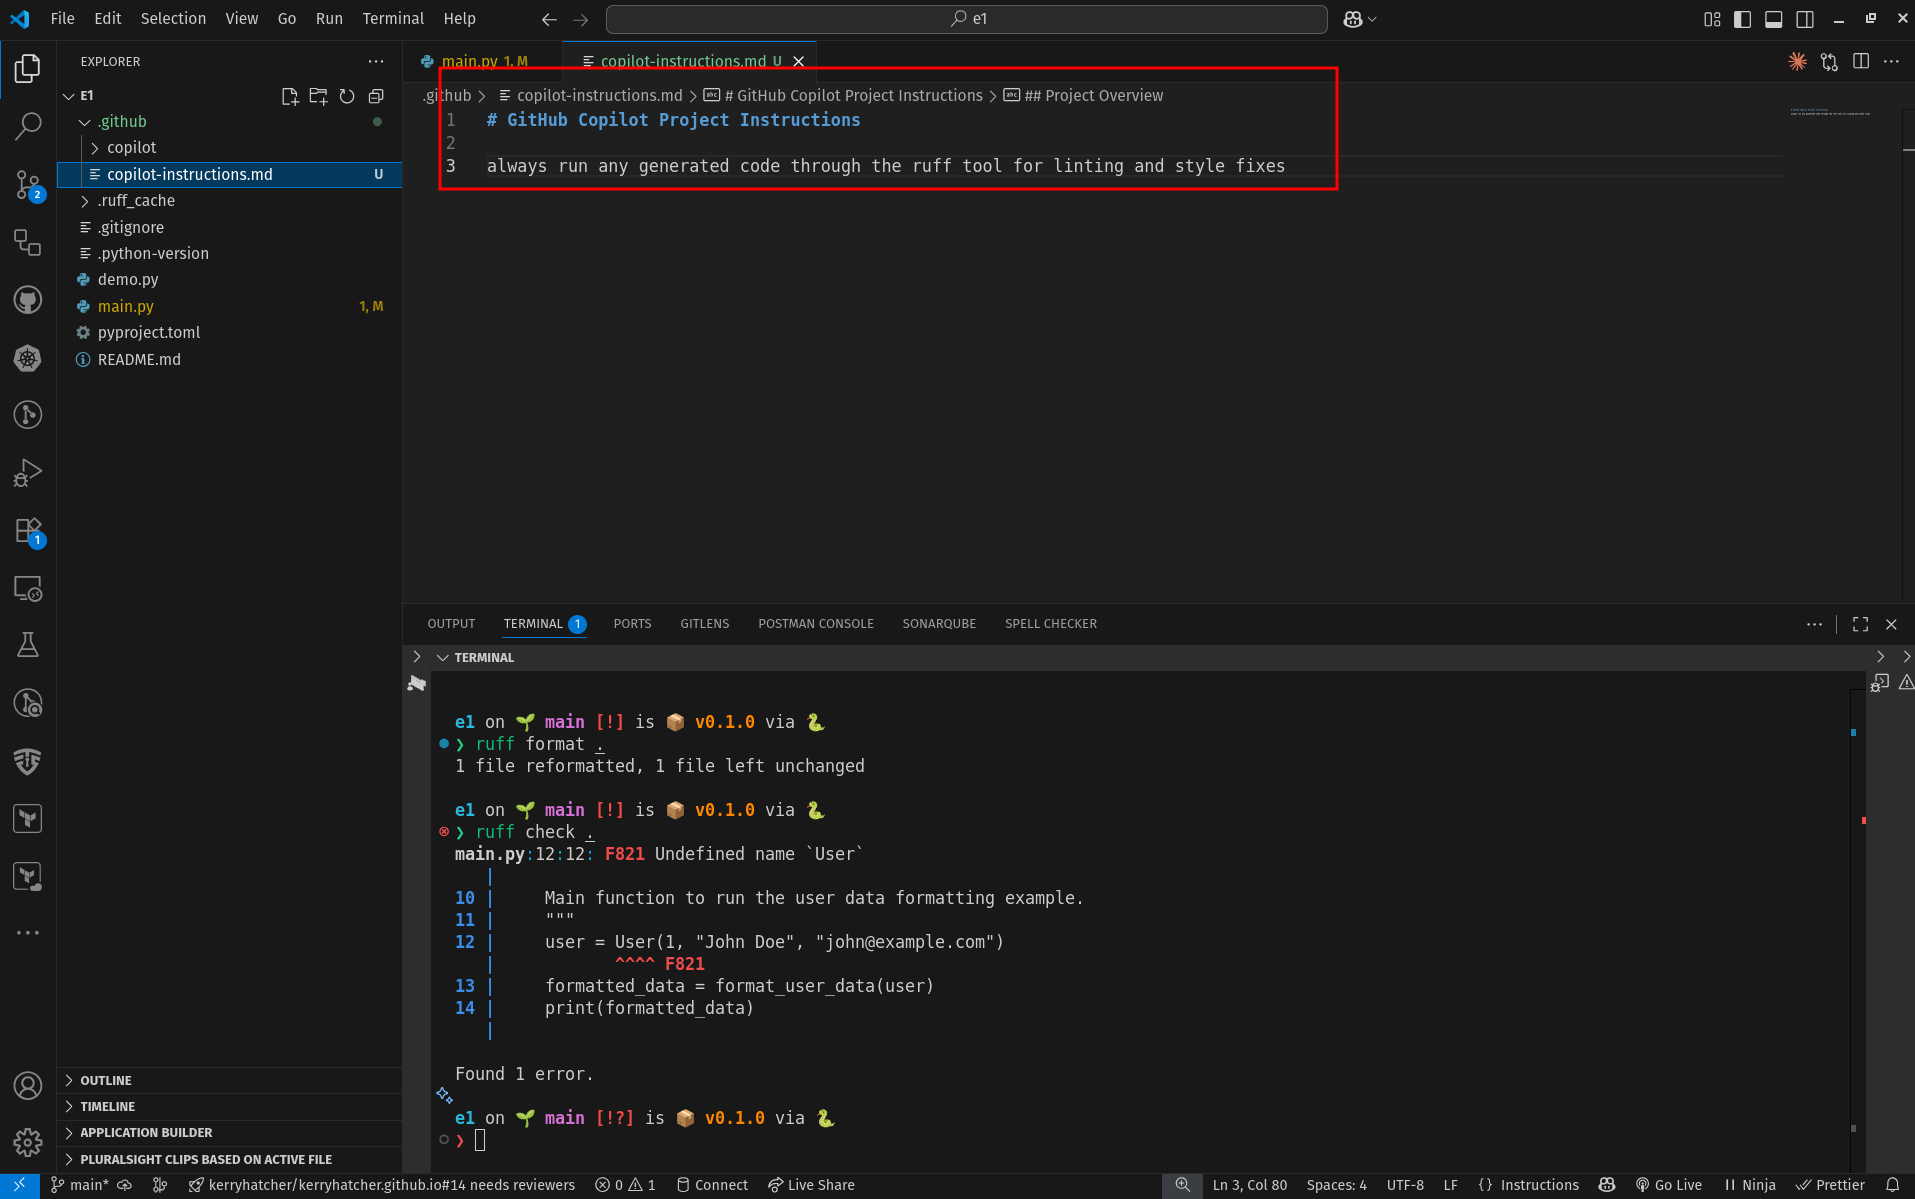This screenshot has width=1915, height=1199.
Task: Toggle the primary side bar visibility
Action: tap(1742, 19)
